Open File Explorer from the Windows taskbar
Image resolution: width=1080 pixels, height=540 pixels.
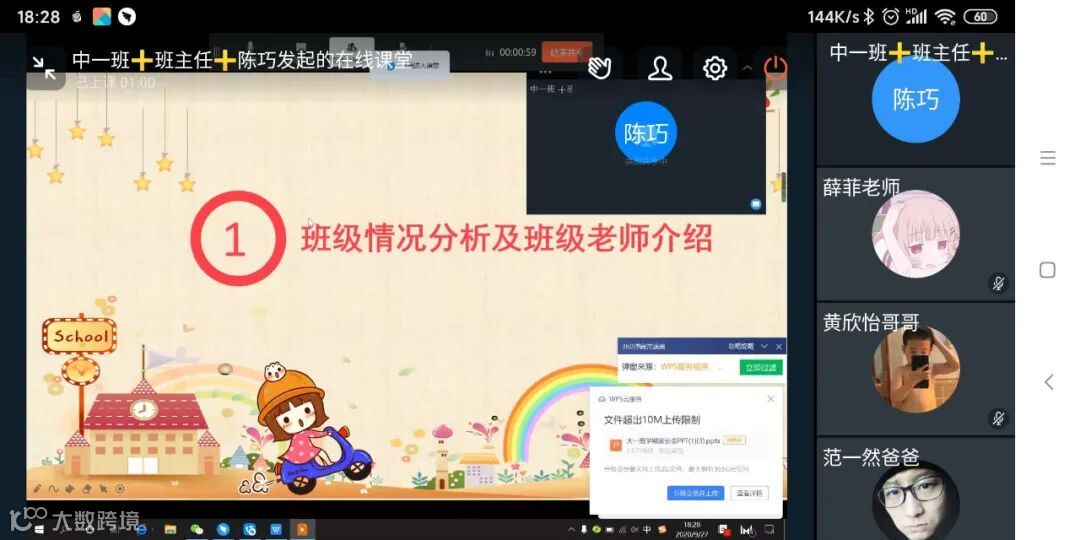170,530
